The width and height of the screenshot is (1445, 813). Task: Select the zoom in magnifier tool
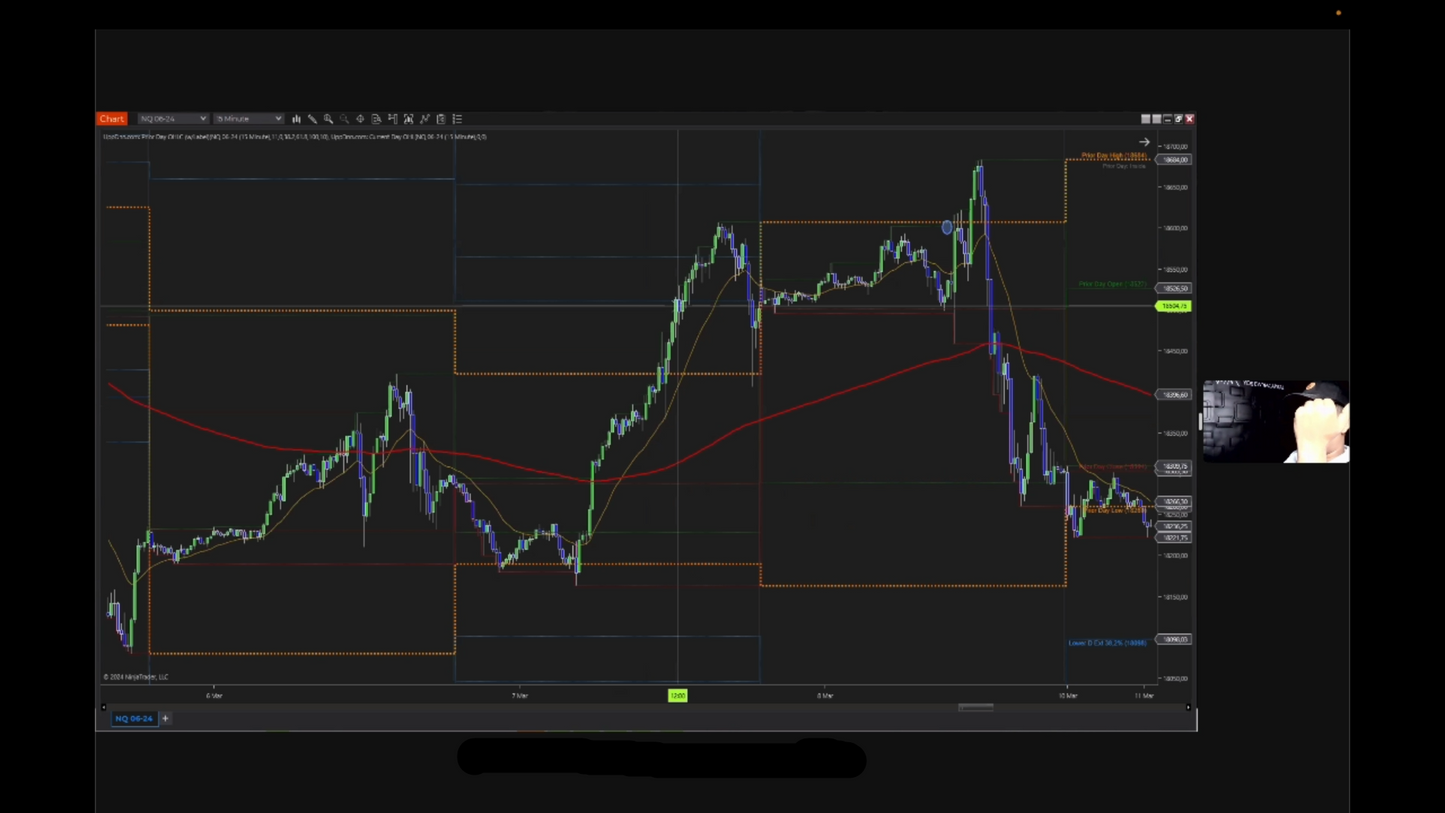pos(328,119)
